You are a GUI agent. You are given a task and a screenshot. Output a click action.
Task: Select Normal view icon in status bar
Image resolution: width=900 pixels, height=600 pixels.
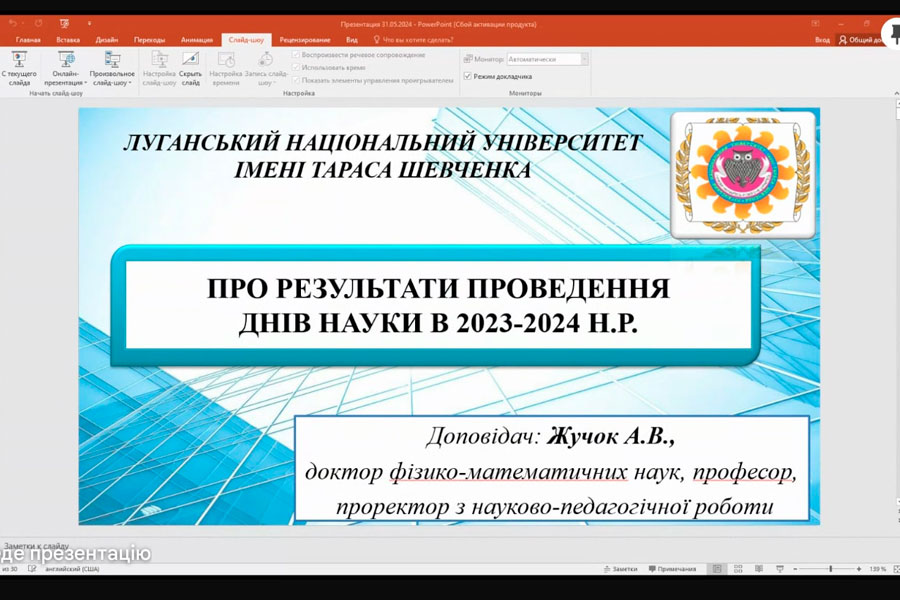click(717, 569)
